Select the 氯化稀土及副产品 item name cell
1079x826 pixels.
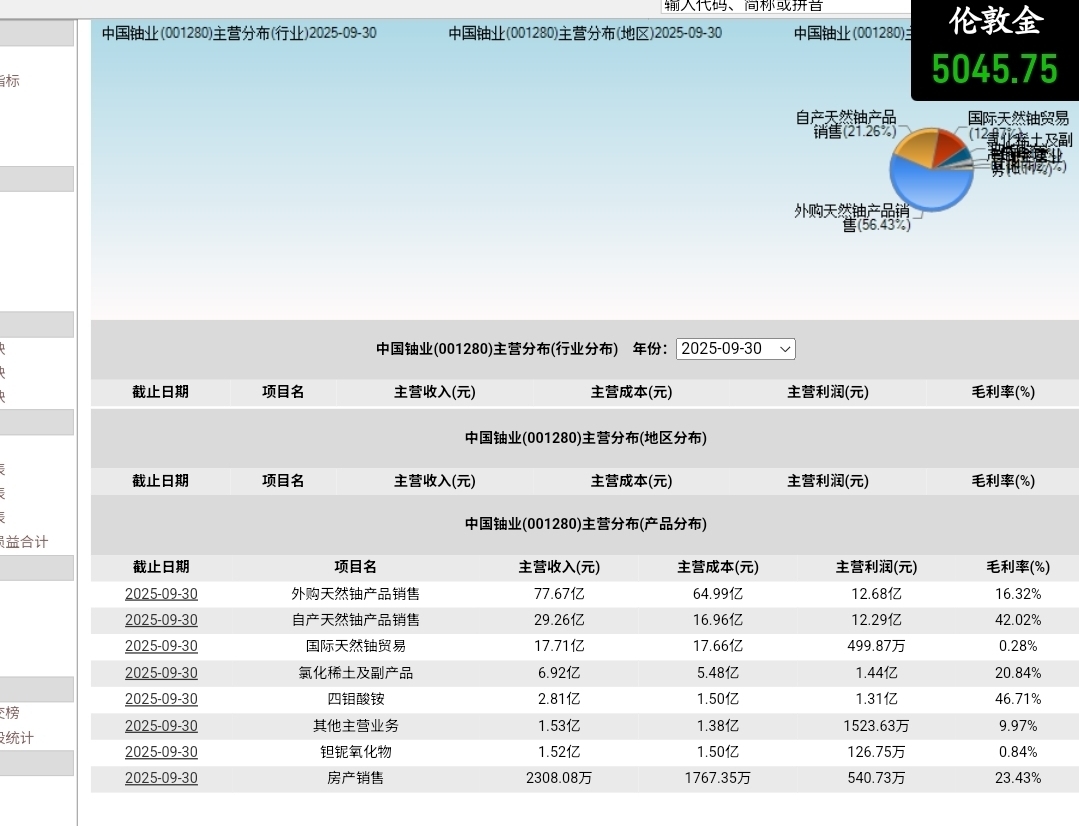click(355, 673)
